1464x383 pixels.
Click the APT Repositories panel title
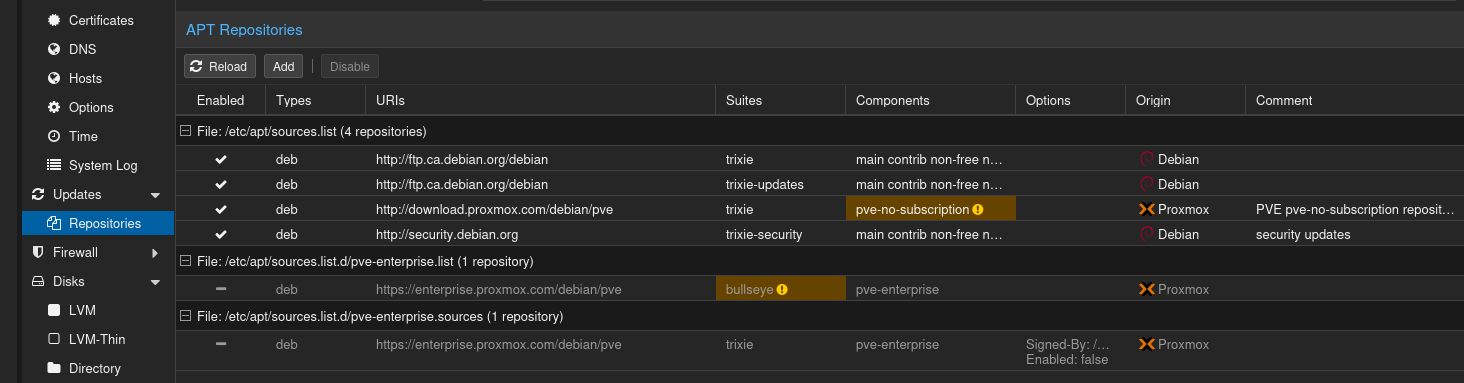(244, 31)
